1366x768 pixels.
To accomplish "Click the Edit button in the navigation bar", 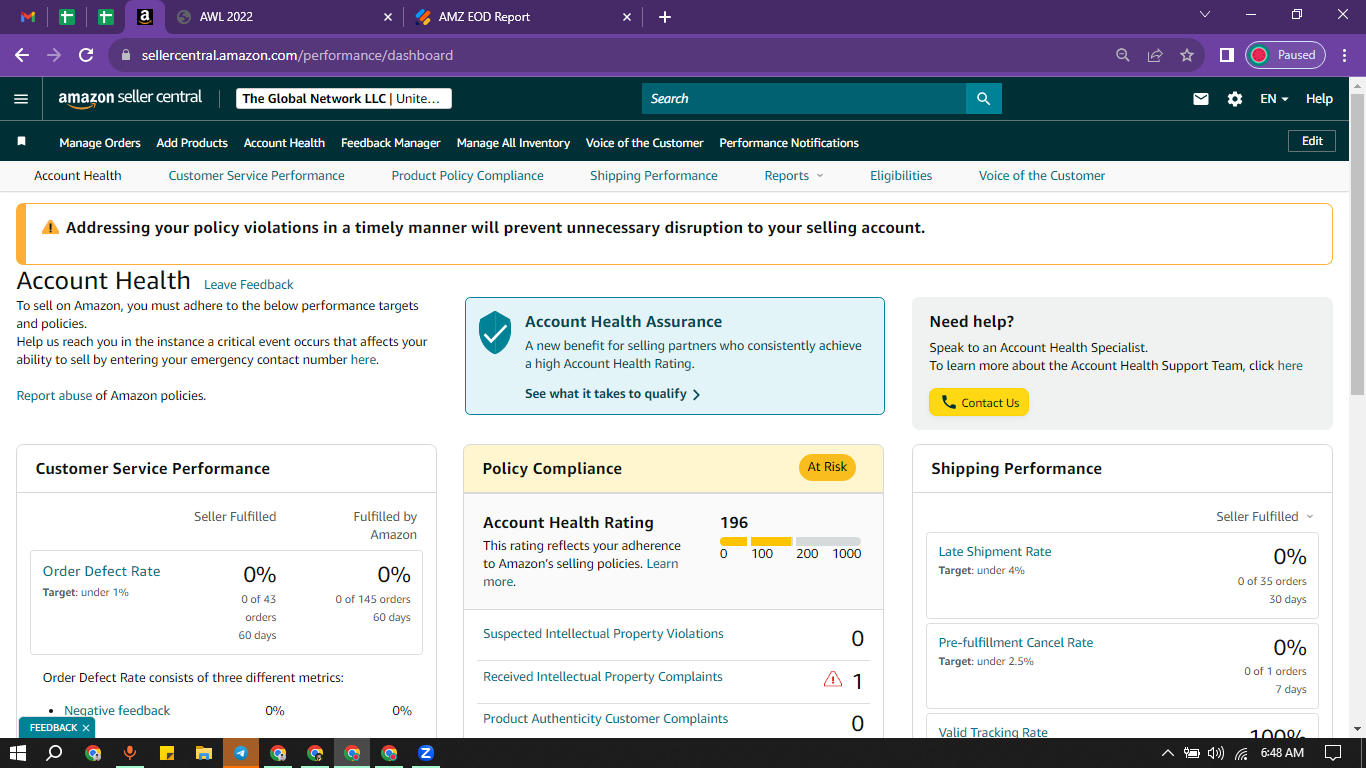I will (x=1312, y=142).
